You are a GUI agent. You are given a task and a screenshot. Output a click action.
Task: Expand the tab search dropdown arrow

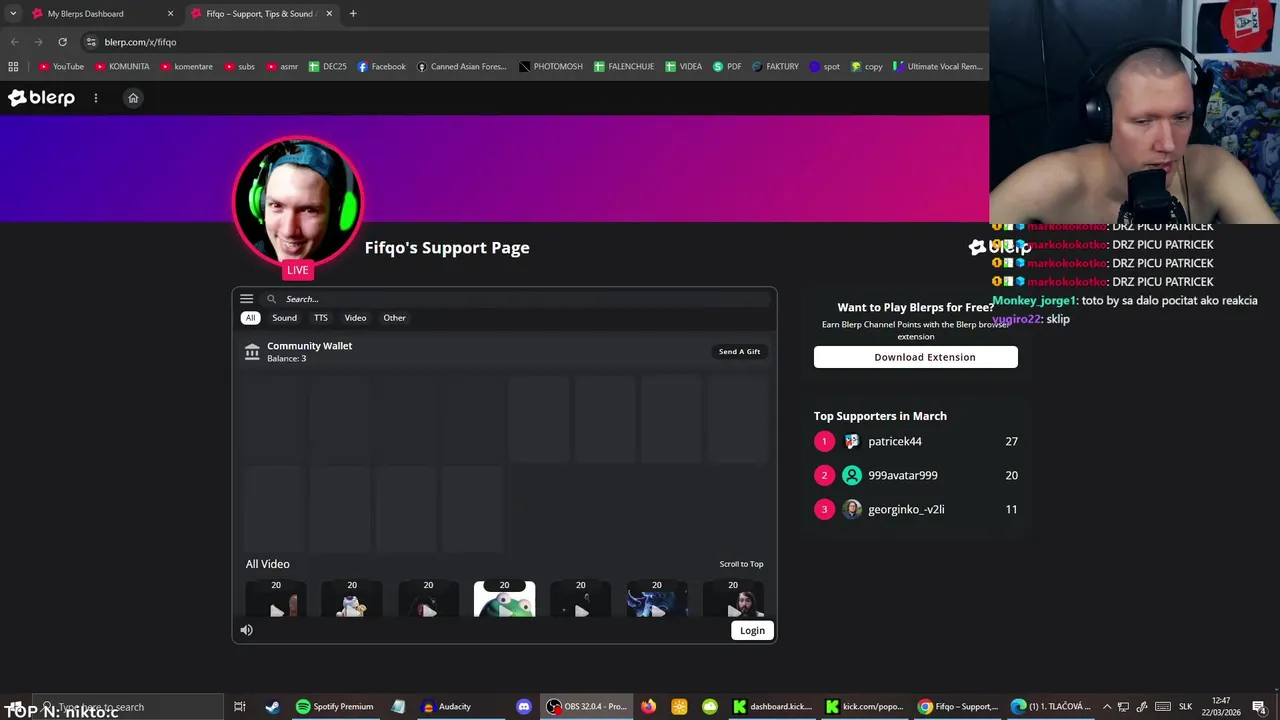click(x=12, y=14)
